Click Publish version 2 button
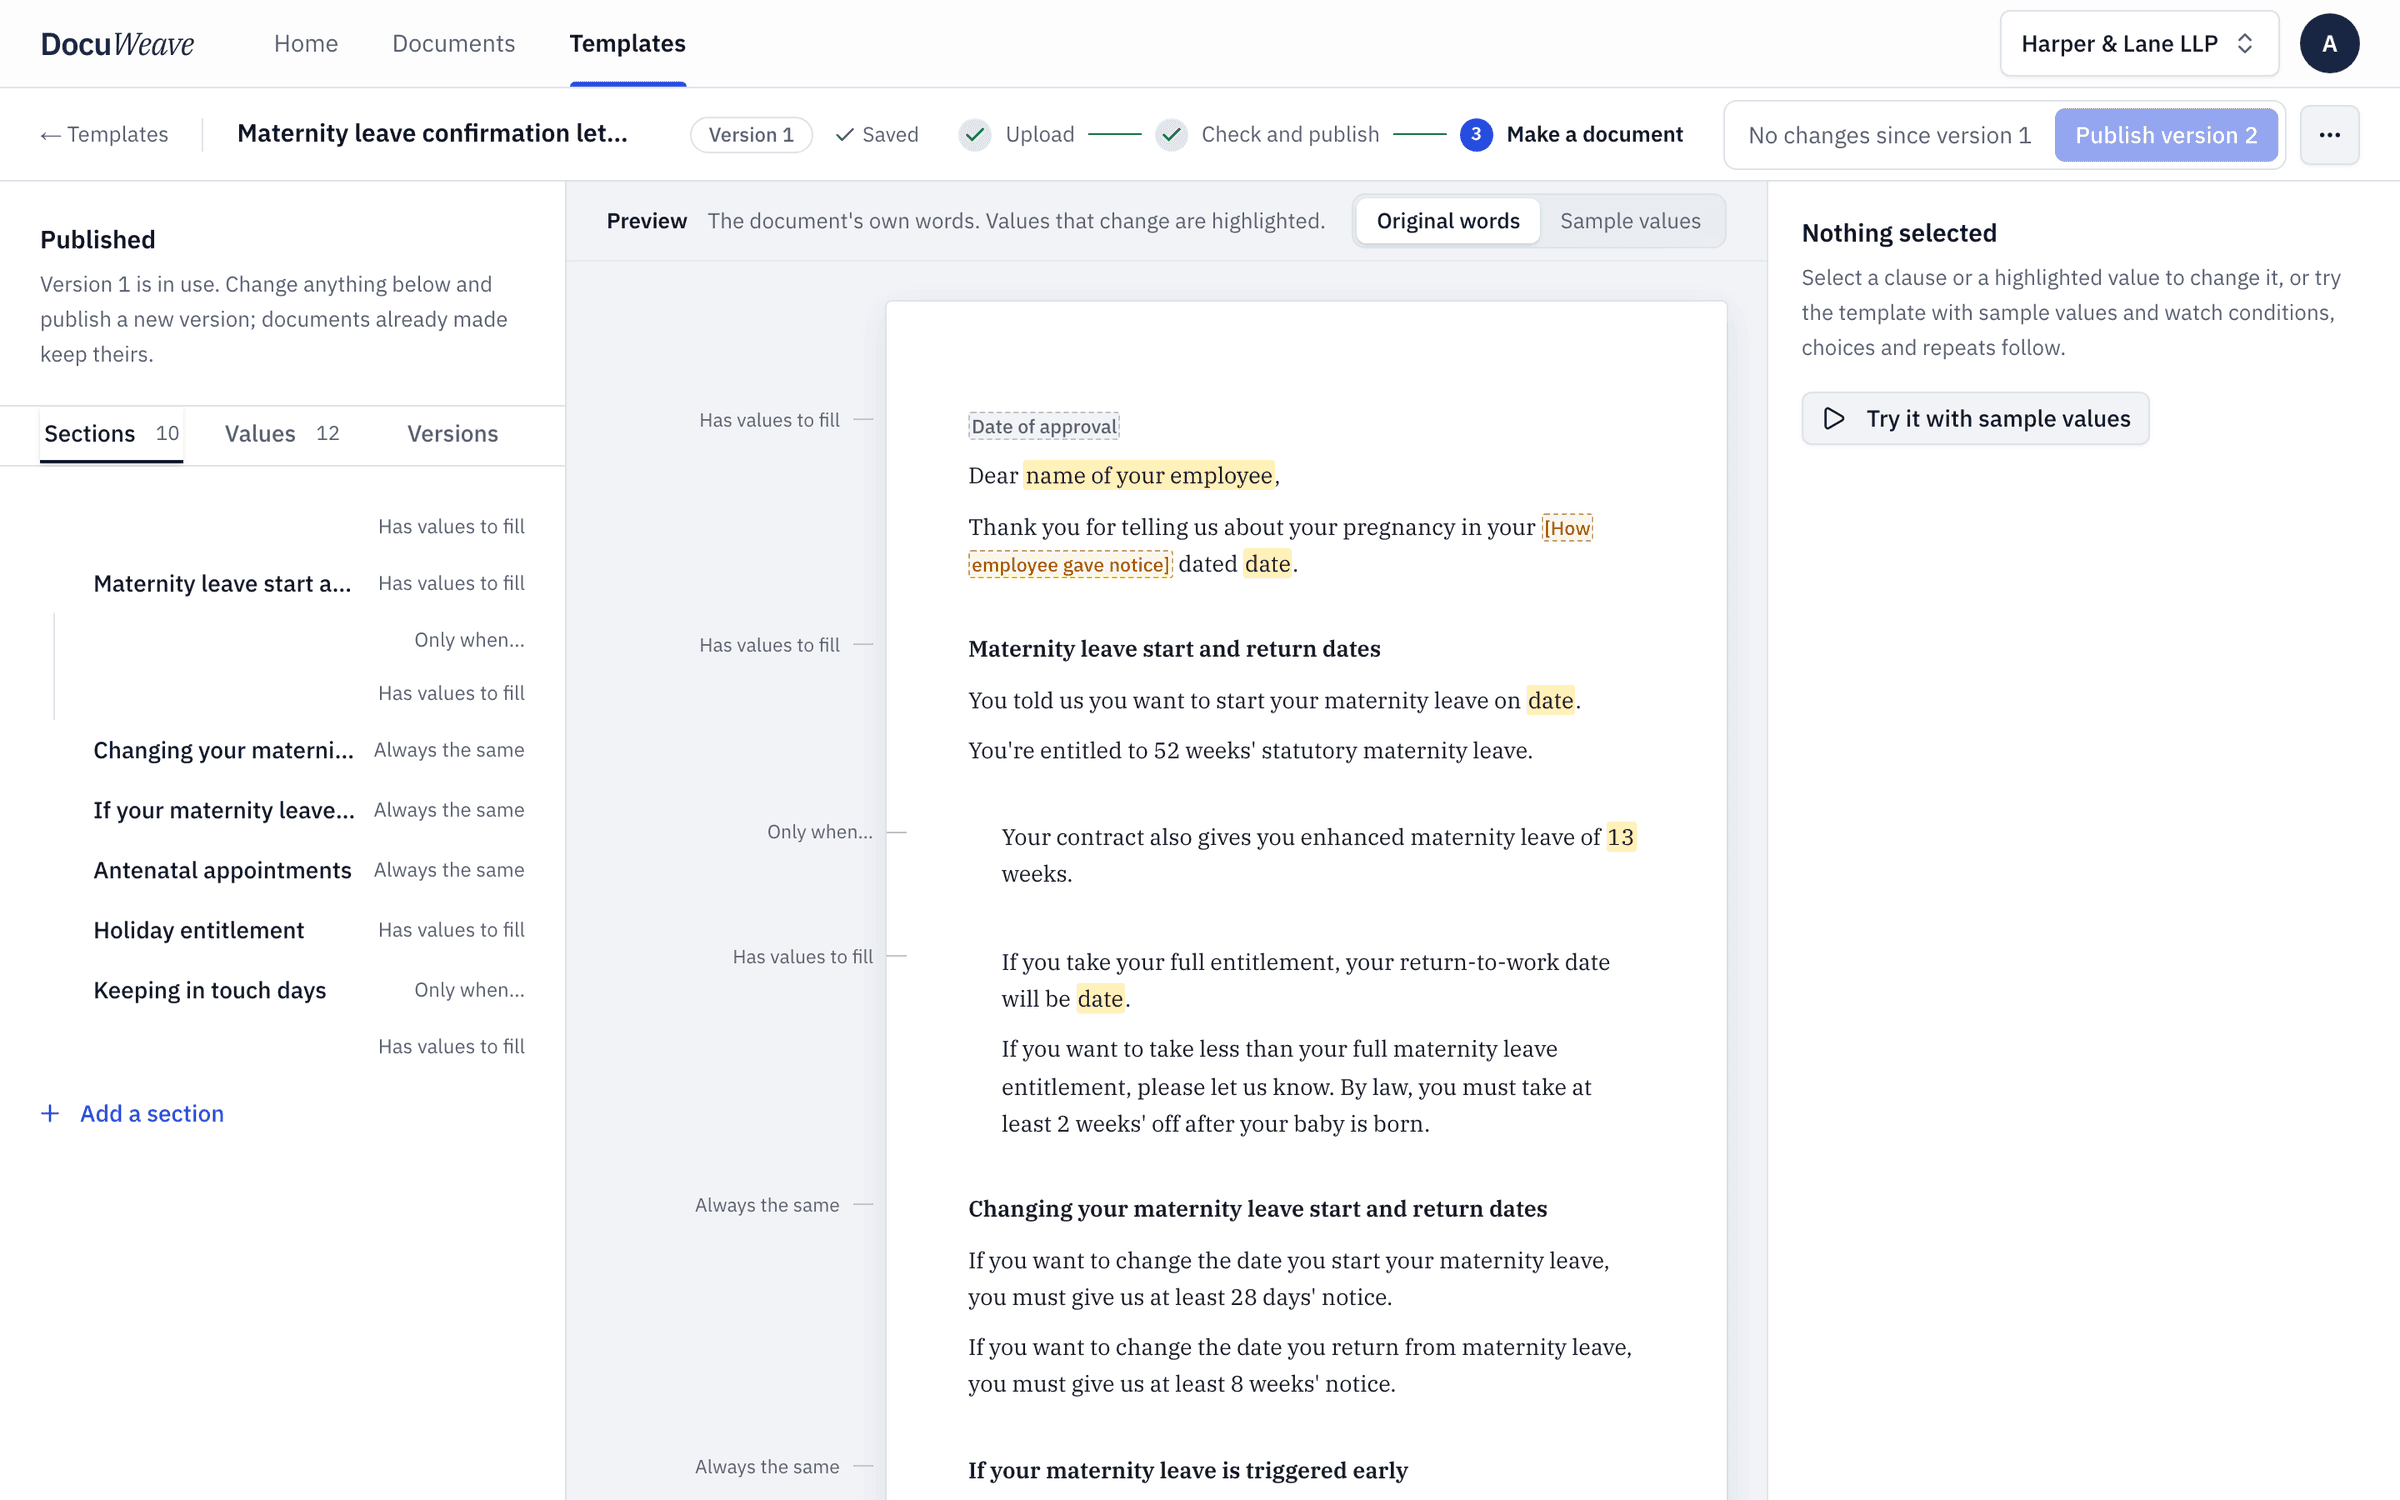2400x1500 pixels. click(x=2166, y=135)
